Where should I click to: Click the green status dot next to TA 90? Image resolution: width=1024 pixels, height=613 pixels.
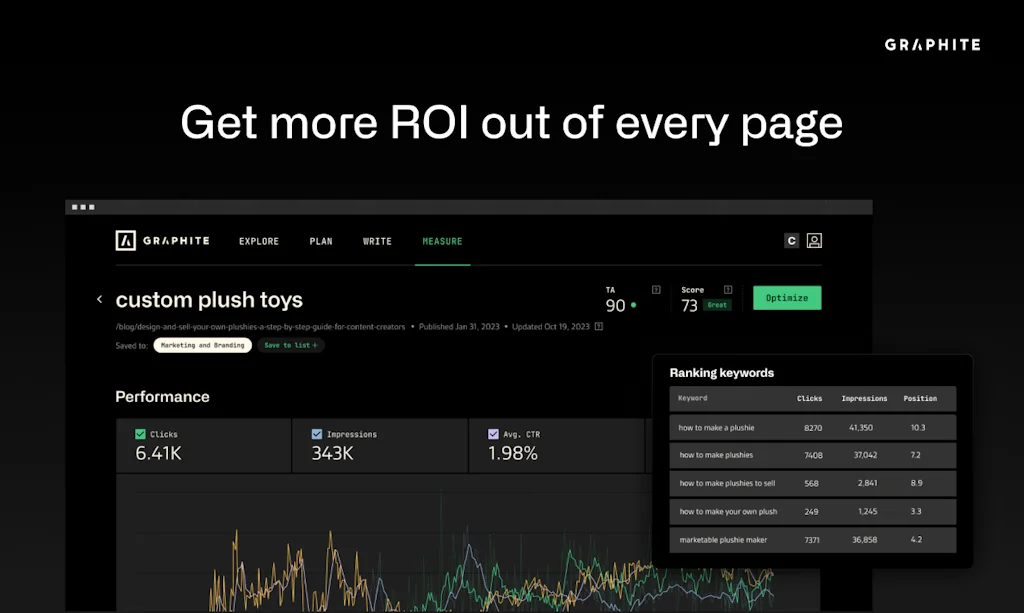pyautogui.click(x=633, y=305)
